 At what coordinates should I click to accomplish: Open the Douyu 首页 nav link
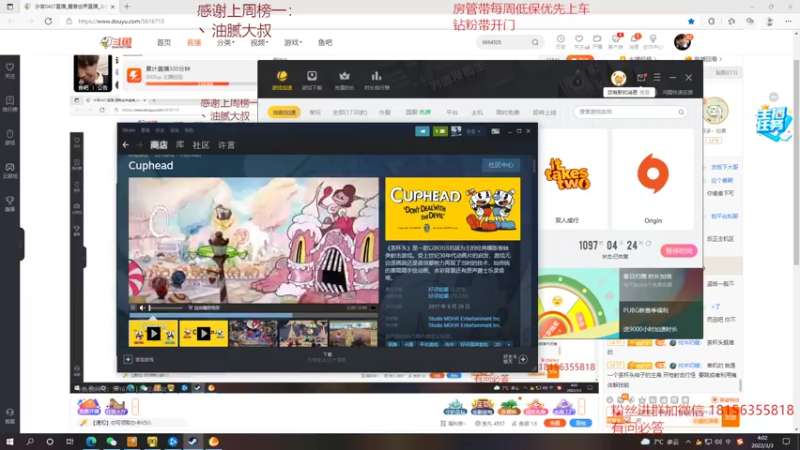164,42
